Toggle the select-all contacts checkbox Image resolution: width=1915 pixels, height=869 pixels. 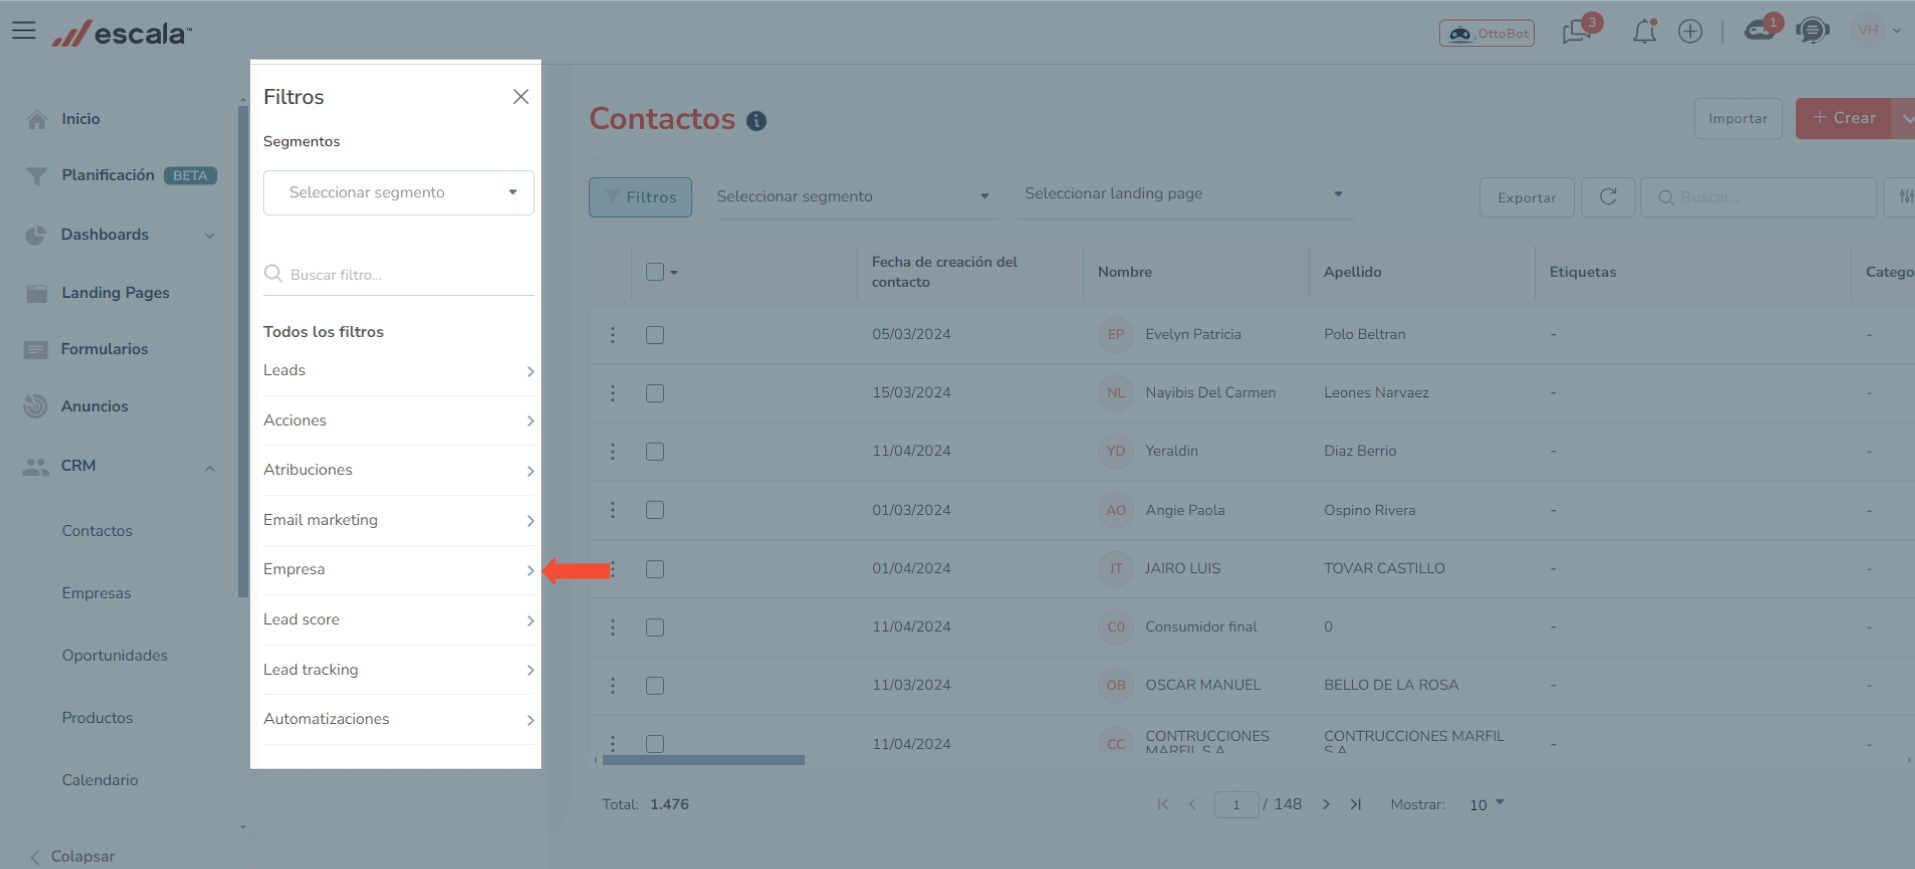(655, 272)
